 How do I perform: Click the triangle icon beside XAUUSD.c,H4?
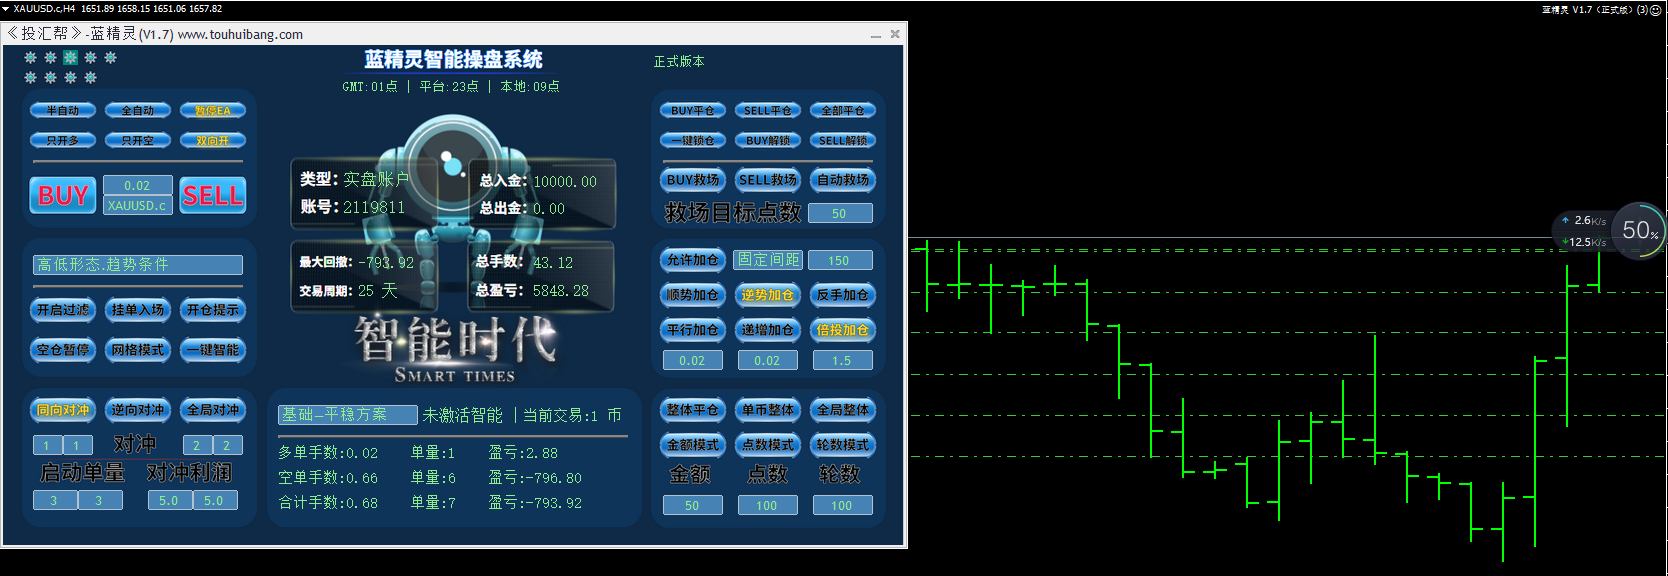[5, 8]
